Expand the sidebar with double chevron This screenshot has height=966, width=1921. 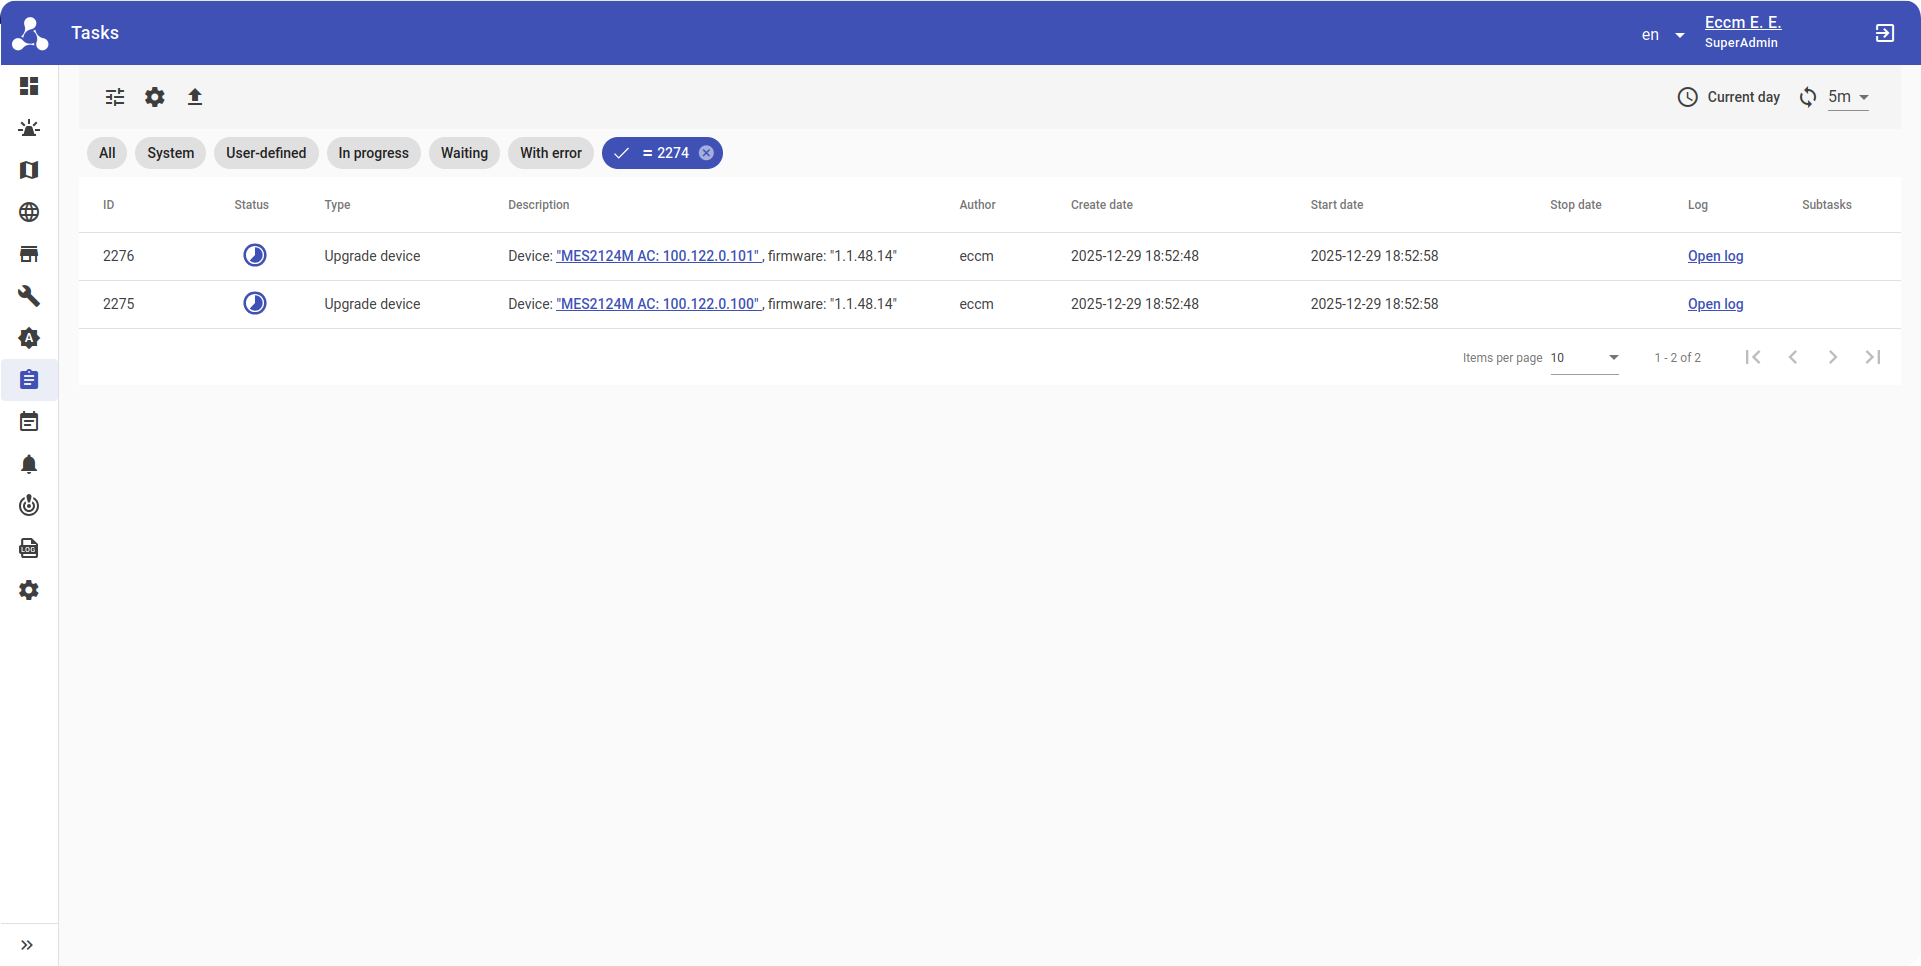coord(27,945)
